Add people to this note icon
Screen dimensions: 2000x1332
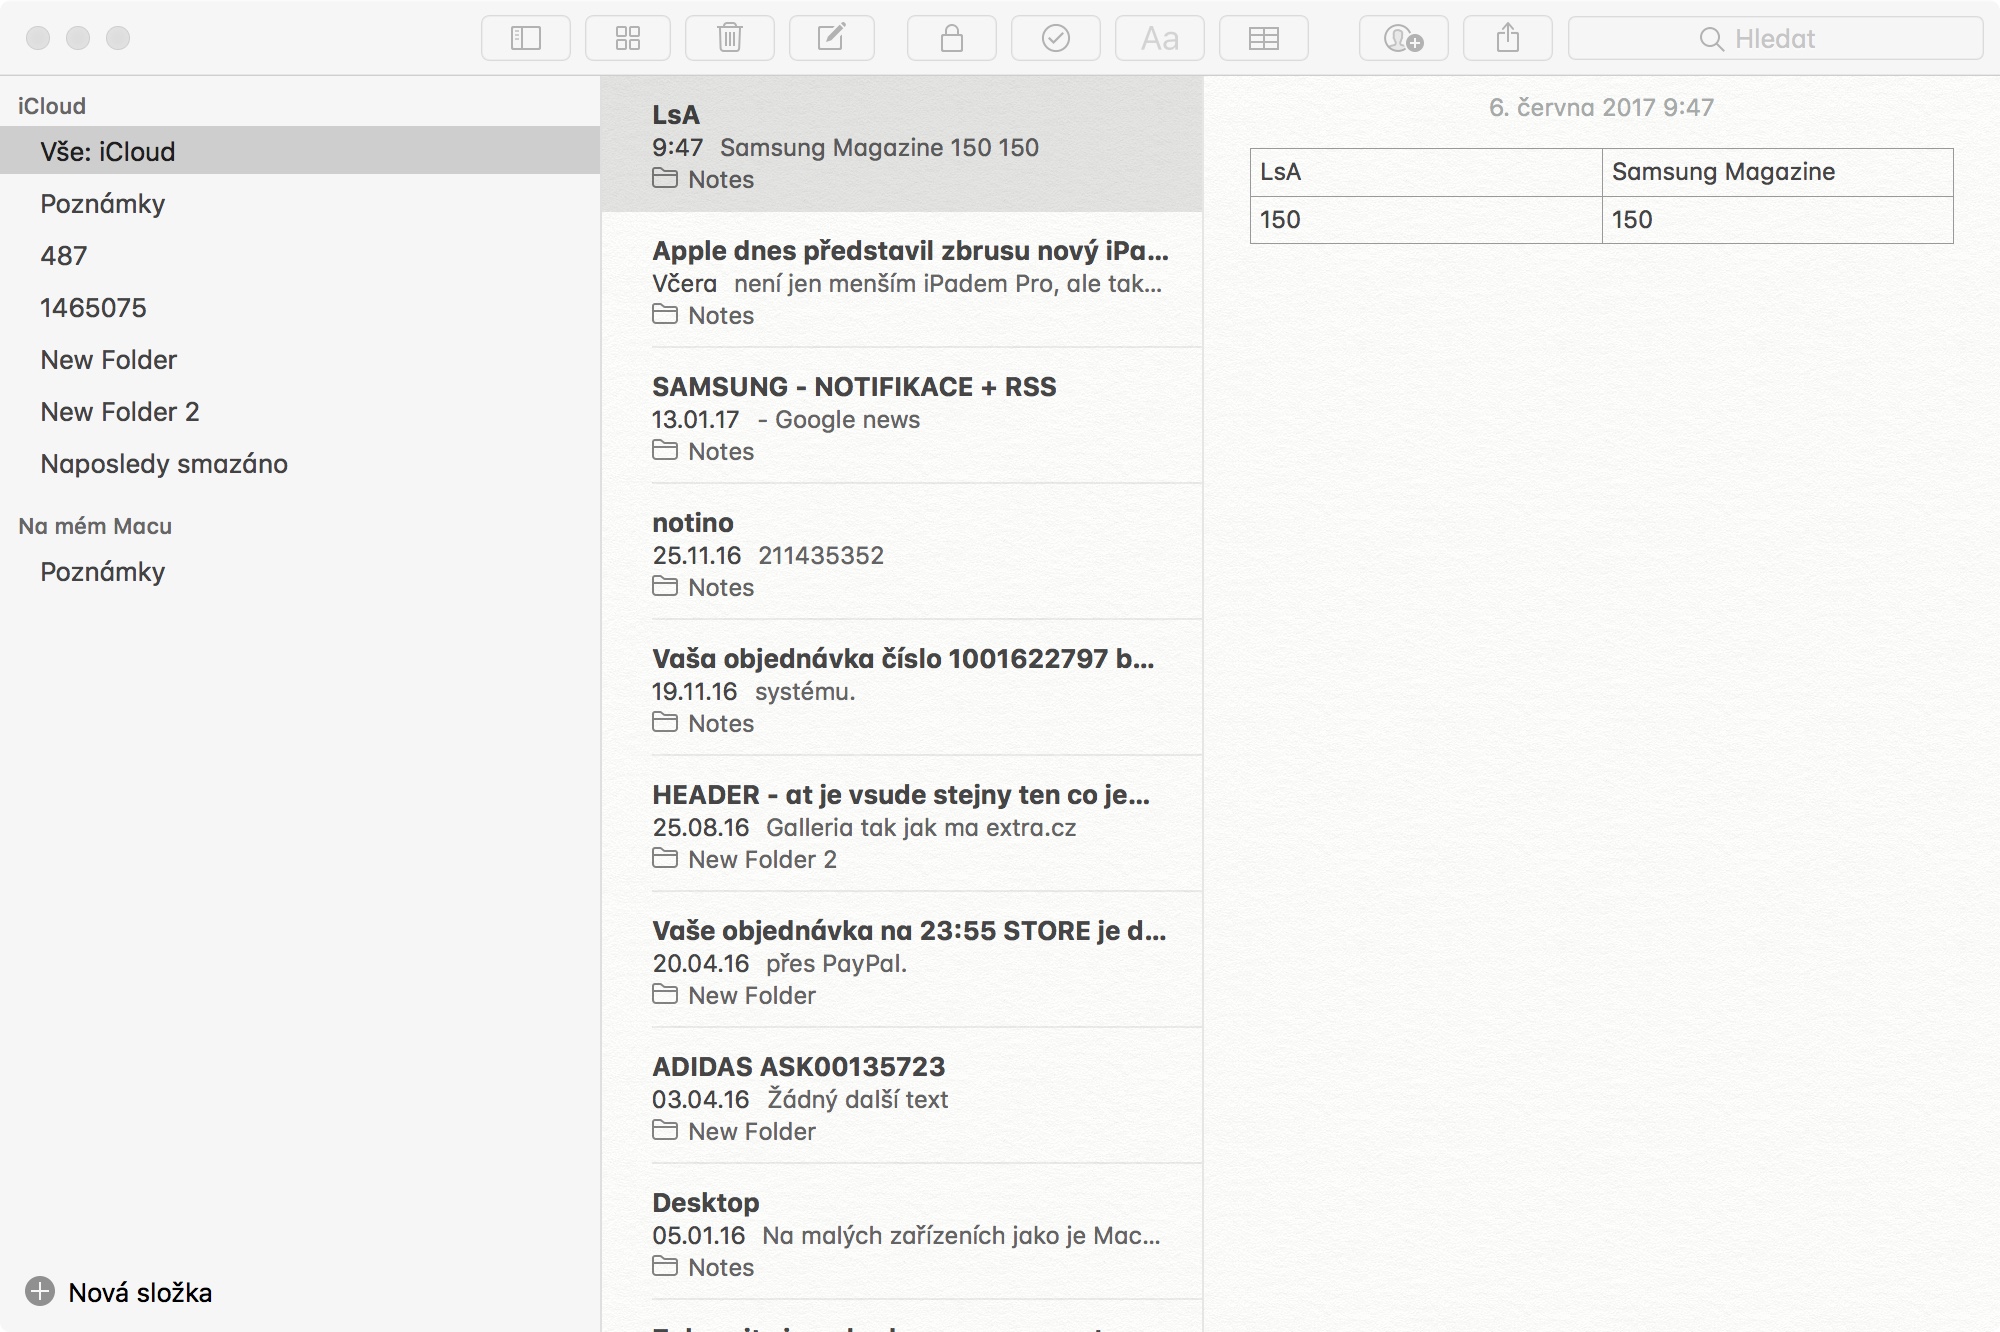coord(1404,39)
